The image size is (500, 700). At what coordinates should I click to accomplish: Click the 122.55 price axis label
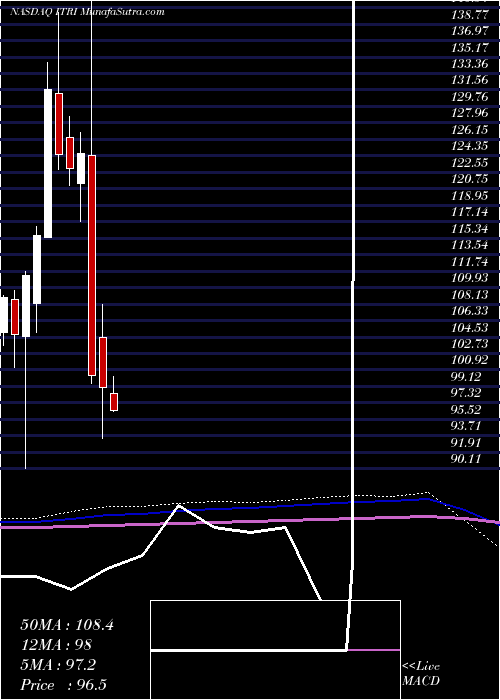pos(470,163)
